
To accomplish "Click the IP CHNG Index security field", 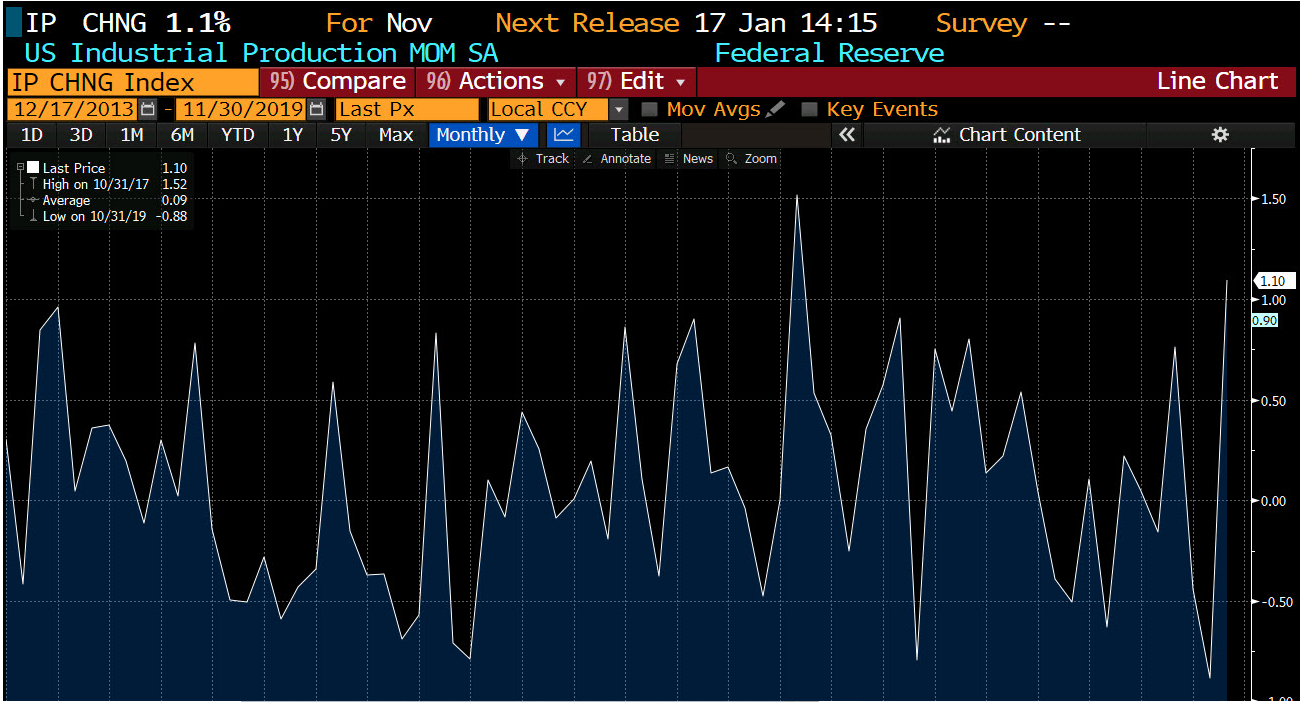I will click(x=132, y=82).
